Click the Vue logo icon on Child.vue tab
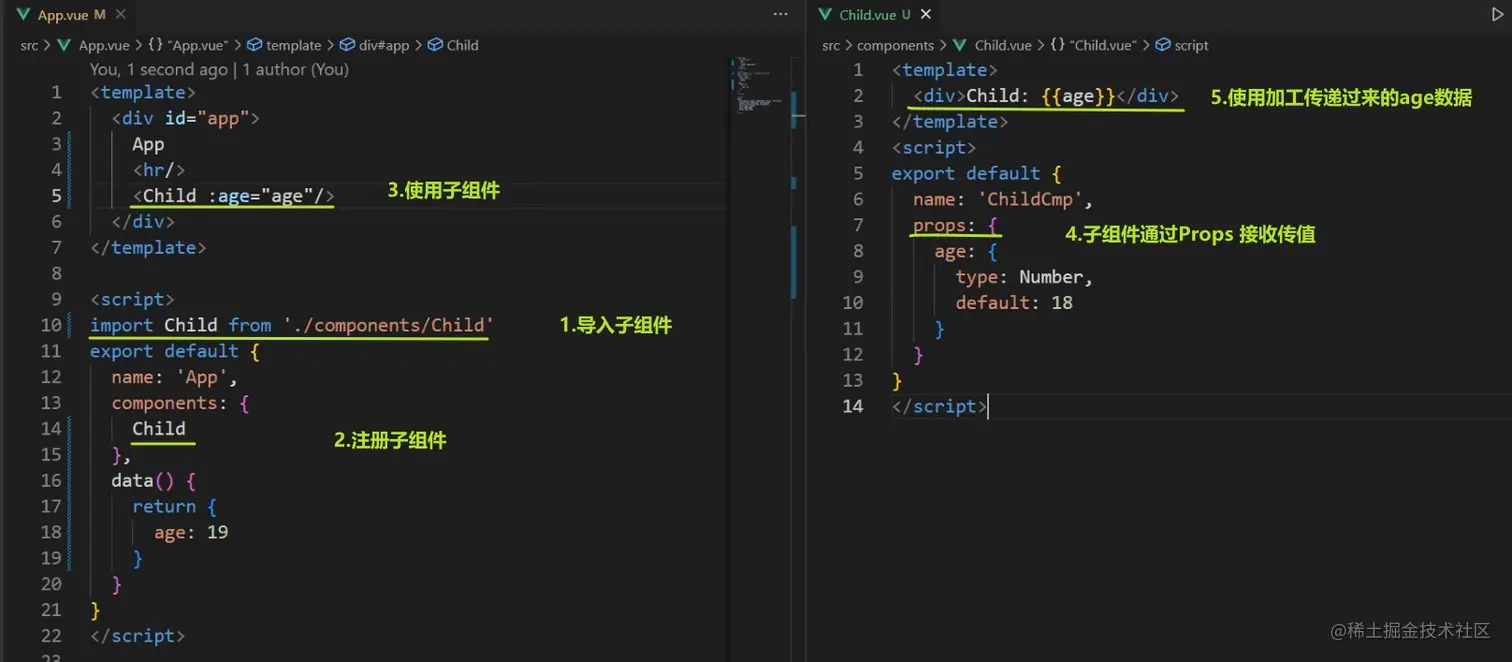This screenshot has width=1512, height=662. pos(825,15)
